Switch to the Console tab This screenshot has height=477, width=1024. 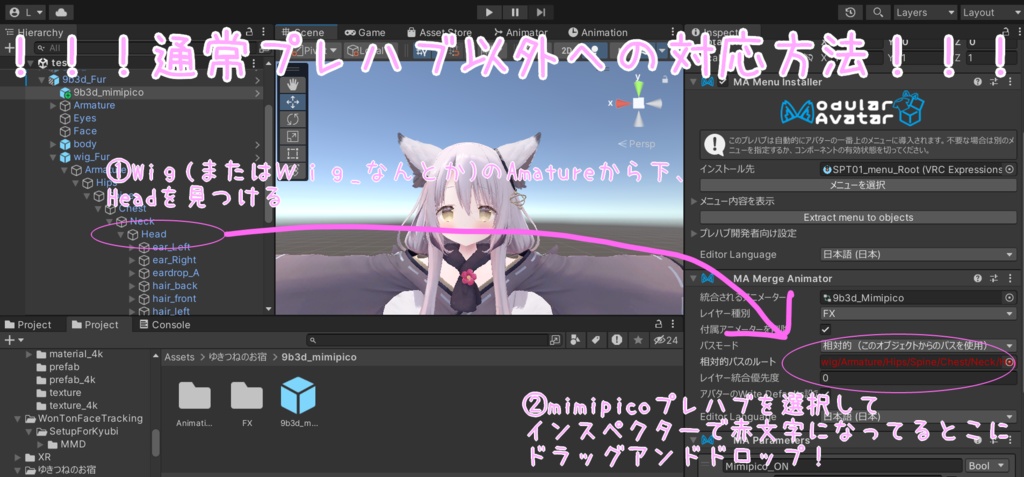pyautogui.click(x=164, y=325)
